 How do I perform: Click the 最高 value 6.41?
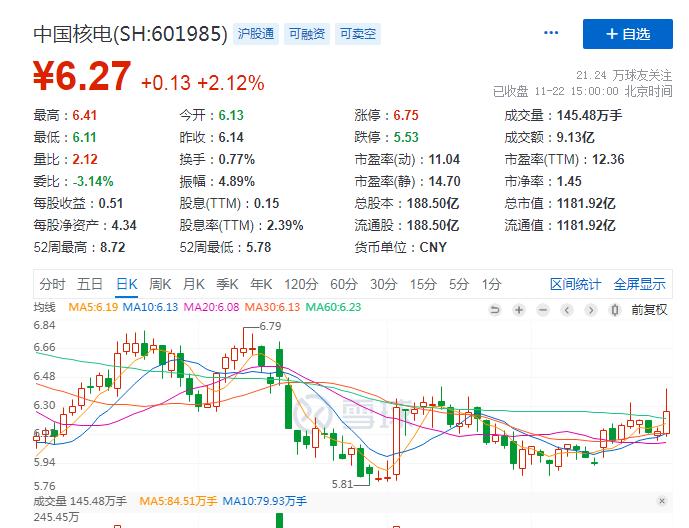click(x=84, y=116)
